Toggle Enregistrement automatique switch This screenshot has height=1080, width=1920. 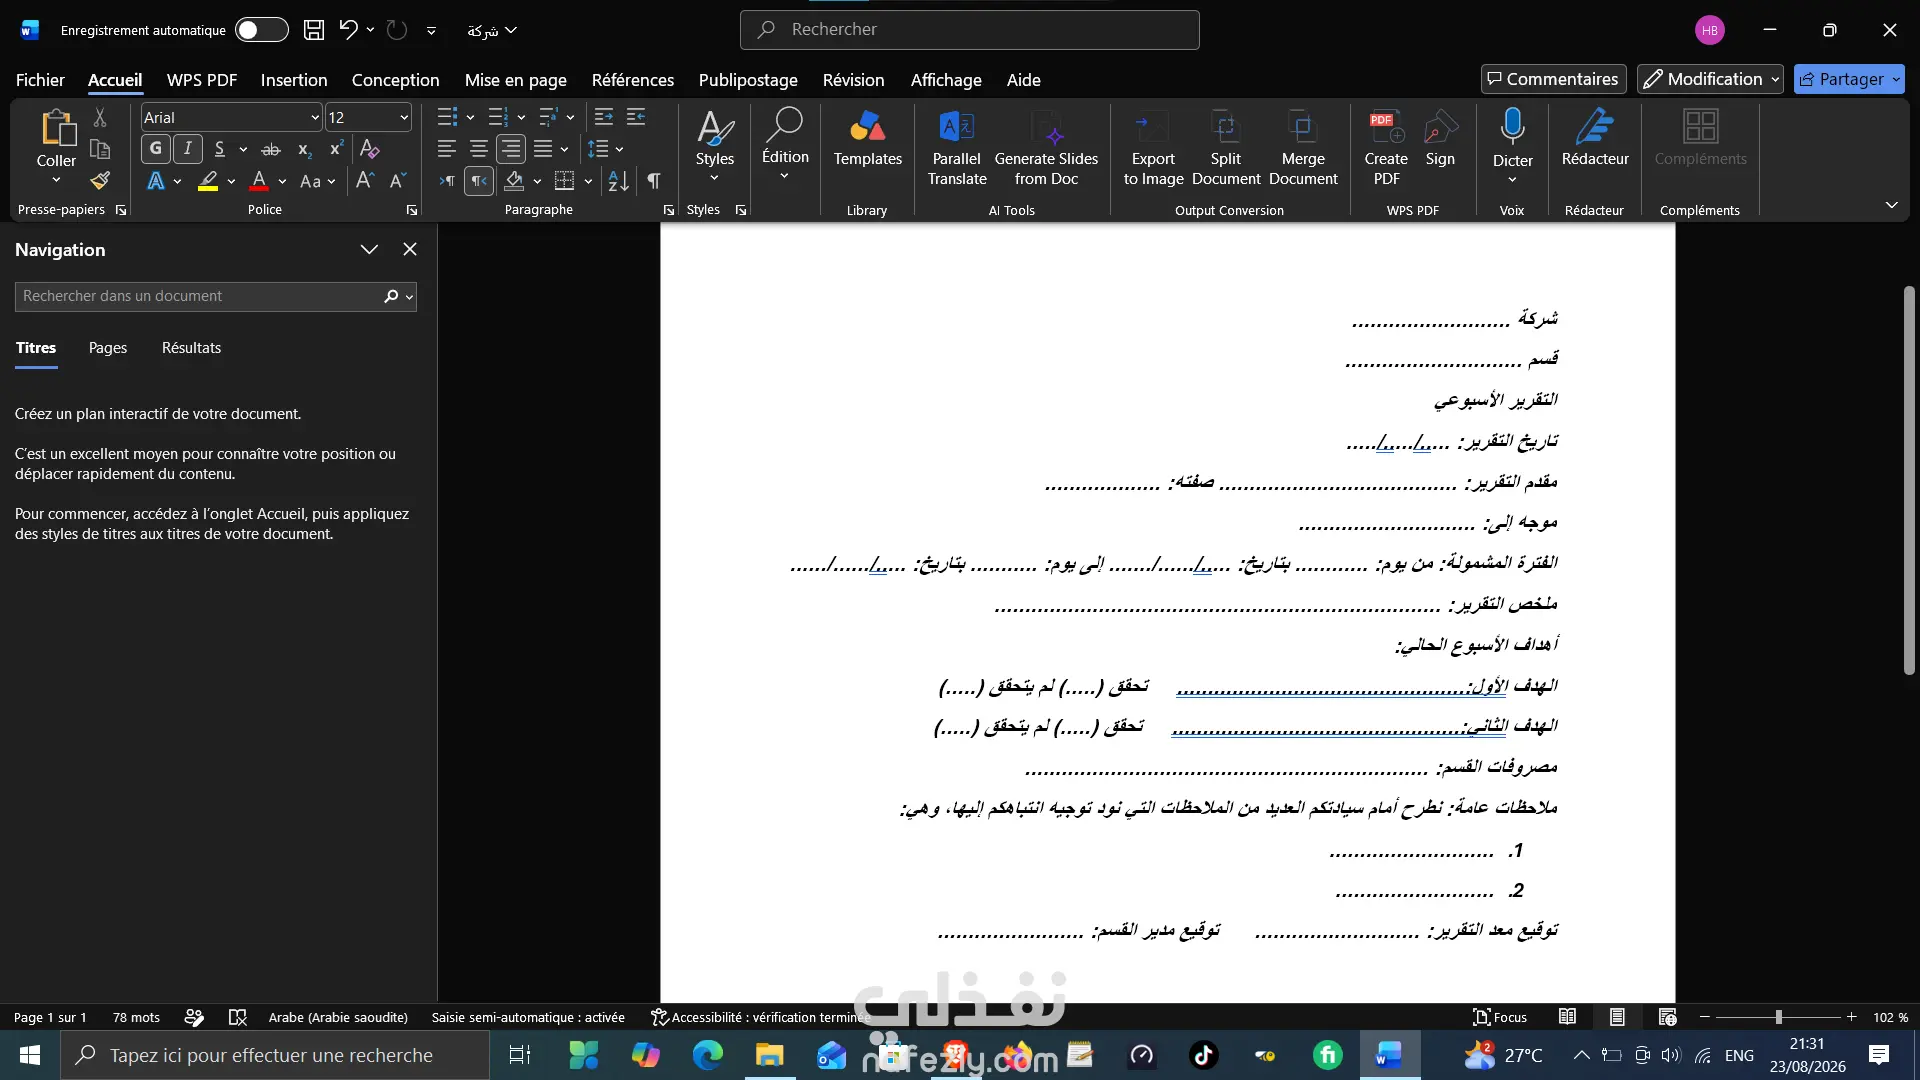(x=261, y=30)
